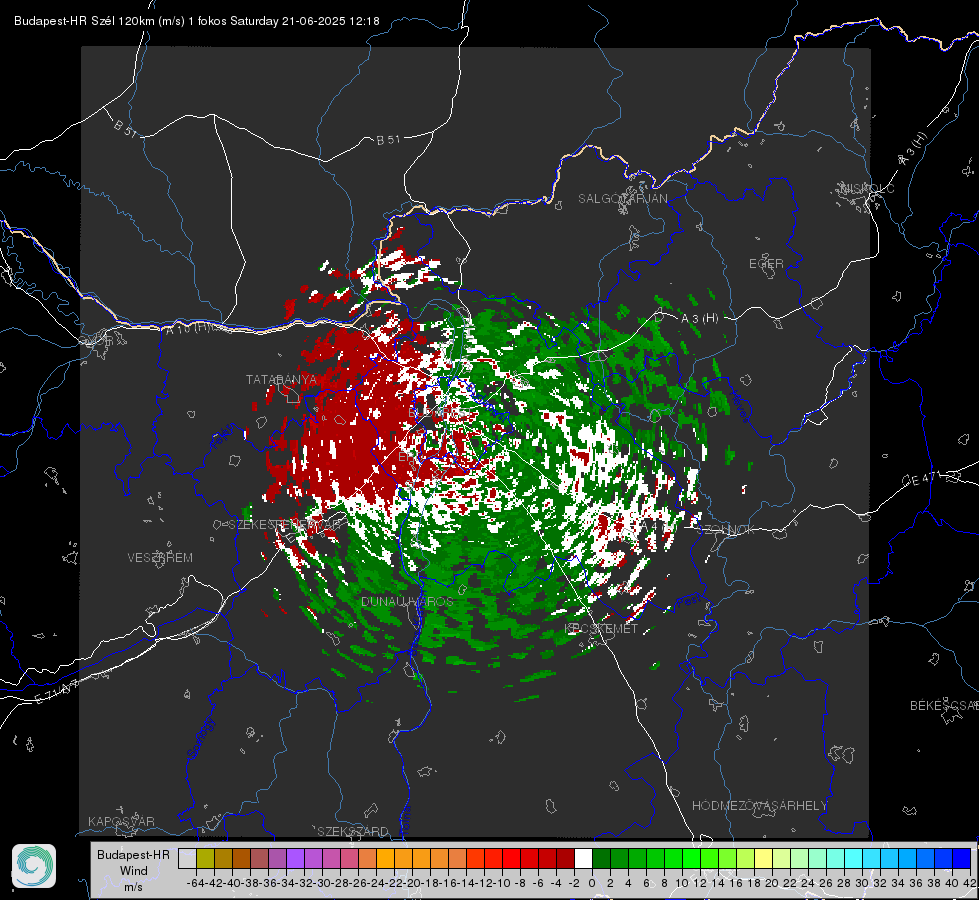Click the TATABÁNYA city label

[281, 380]
